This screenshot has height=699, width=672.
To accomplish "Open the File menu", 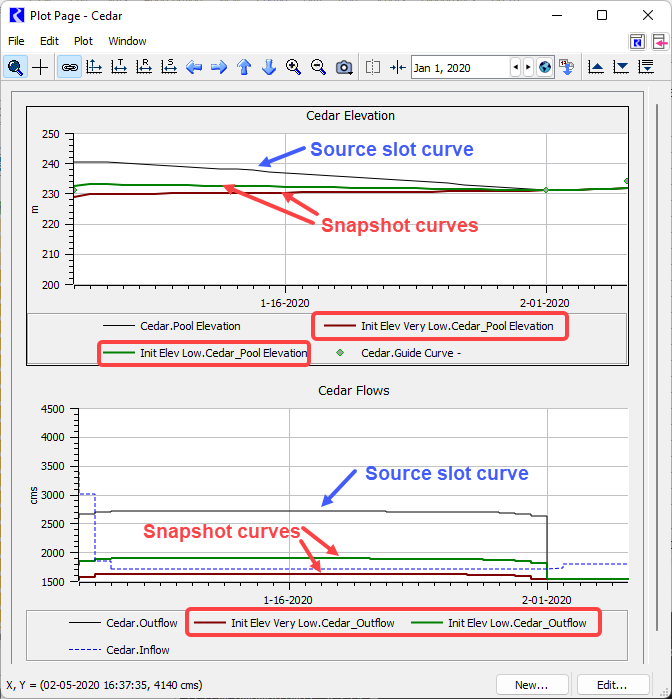I will [x=16, y=41].
